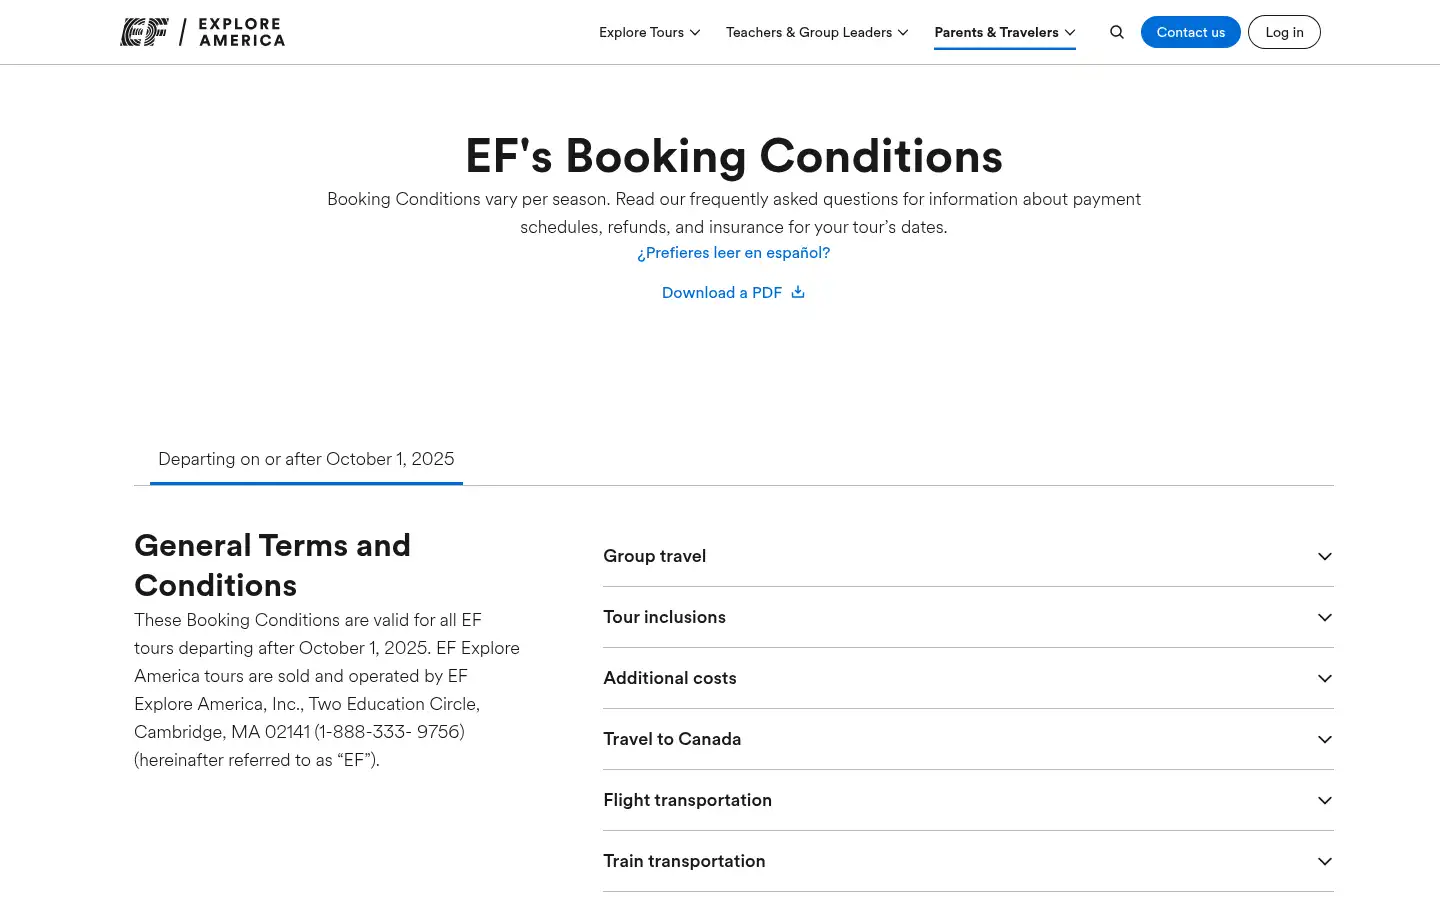Select the Departing on or after October 1, 2025 tab
Image resolution: width=1440 pixels, height=900 pixels.
(306, 459)
